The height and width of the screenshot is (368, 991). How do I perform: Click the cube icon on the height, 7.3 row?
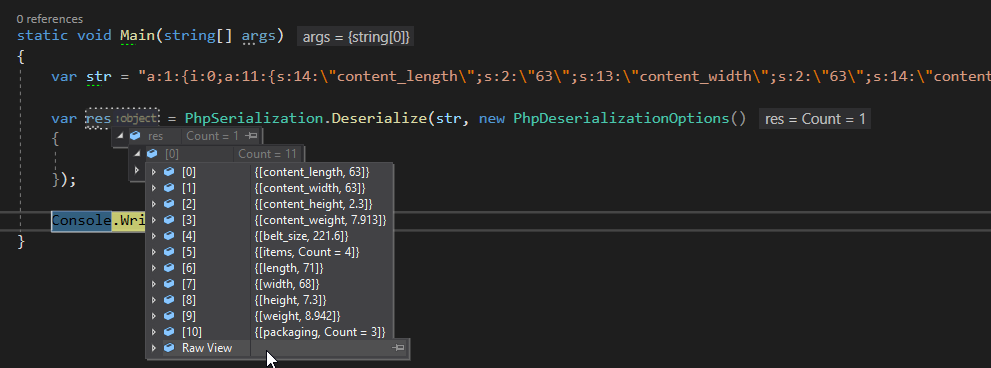(169, 300)
